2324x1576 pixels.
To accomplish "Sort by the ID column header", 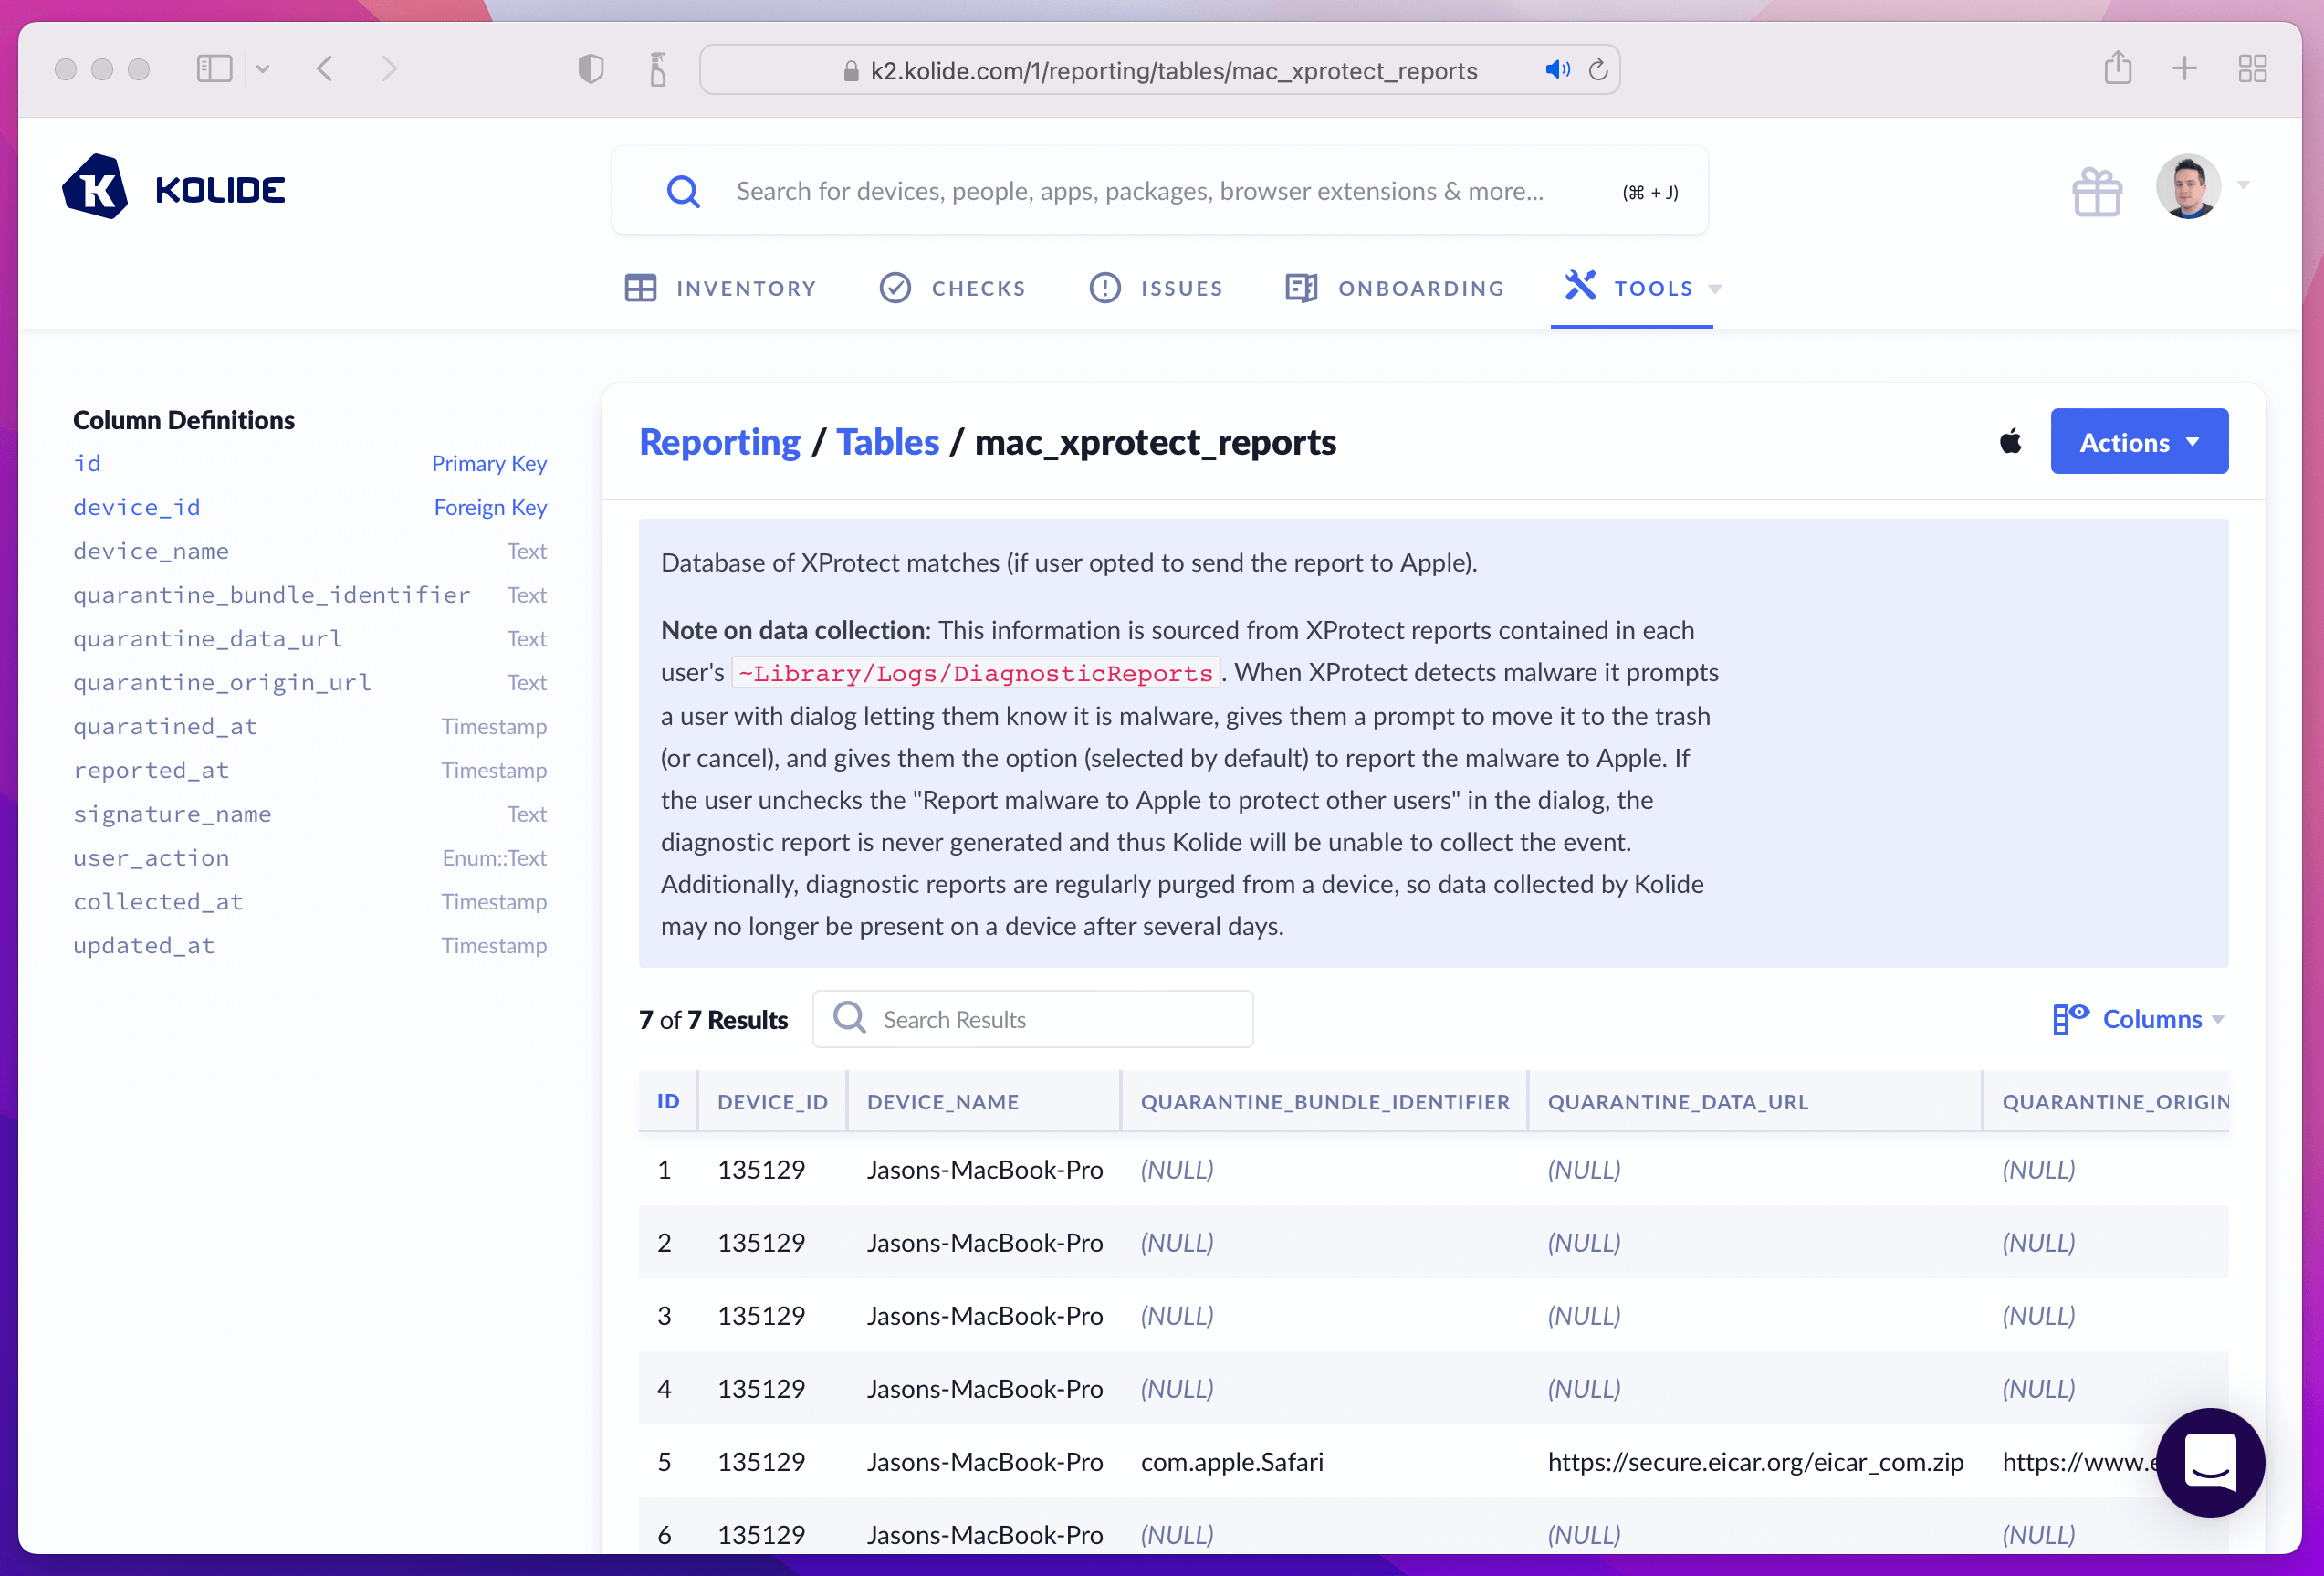I will (668, 1101).
